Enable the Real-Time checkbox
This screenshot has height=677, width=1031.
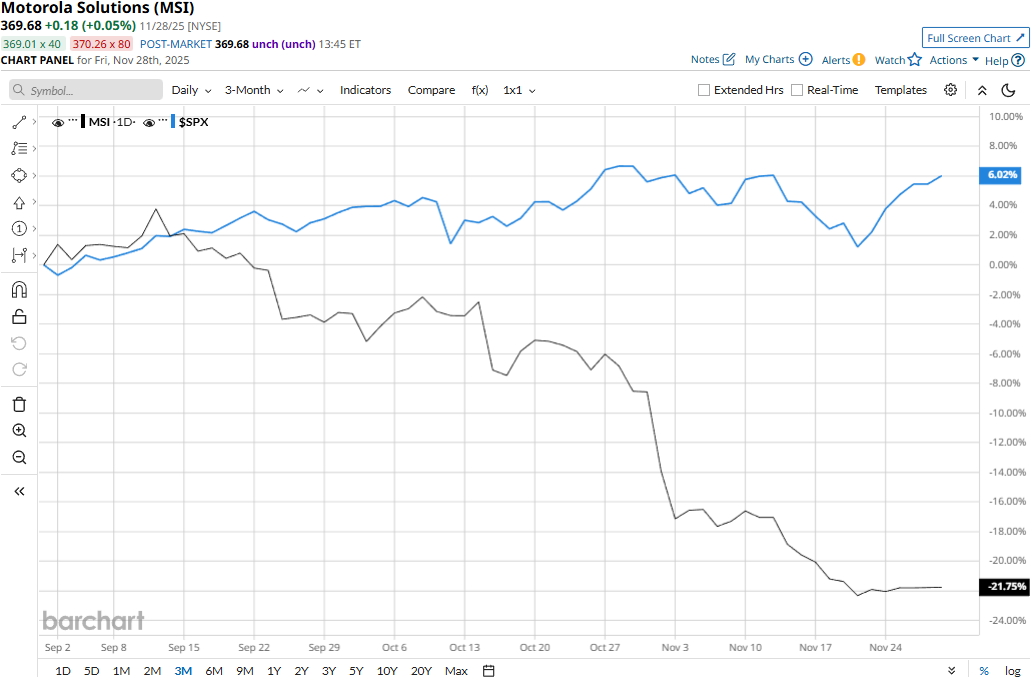(x=797, y=90)
